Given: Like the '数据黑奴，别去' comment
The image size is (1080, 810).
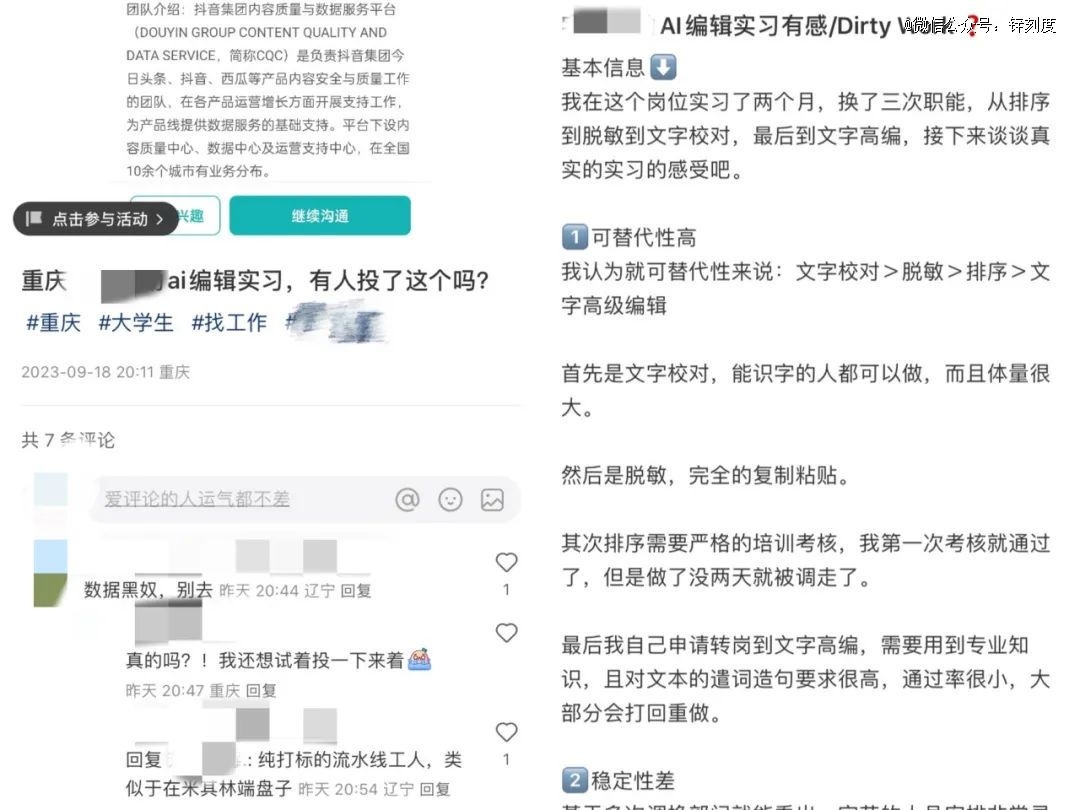Looking at the screenshot, I should 506,563.
